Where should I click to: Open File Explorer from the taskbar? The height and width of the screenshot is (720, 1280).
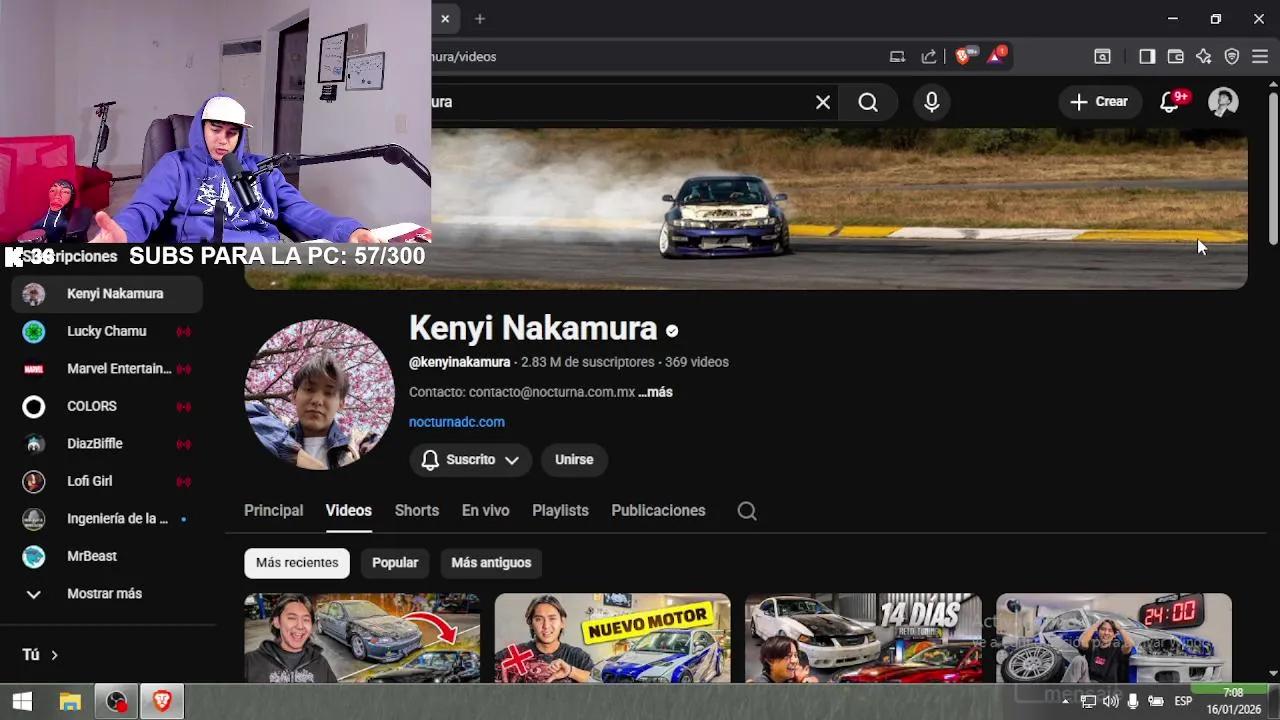pyautogui.click(x=69, y=702)
